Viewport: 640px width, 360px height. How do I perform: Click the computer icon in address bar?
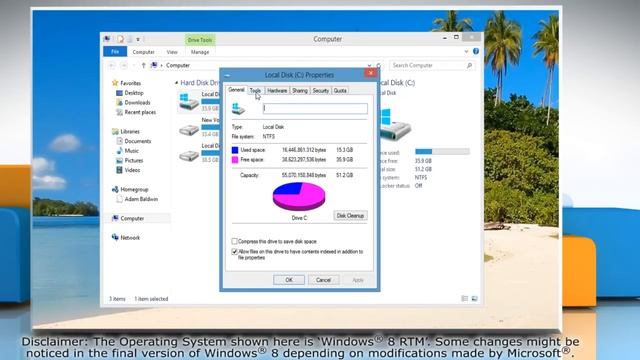[154, 65]
